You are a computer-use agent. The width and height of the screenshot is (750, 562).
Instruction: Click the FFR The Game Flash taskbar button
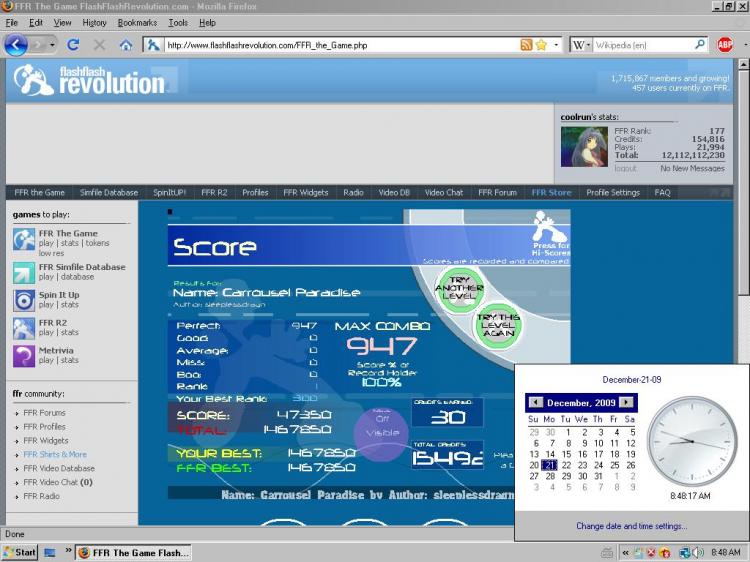click(134, 552)
